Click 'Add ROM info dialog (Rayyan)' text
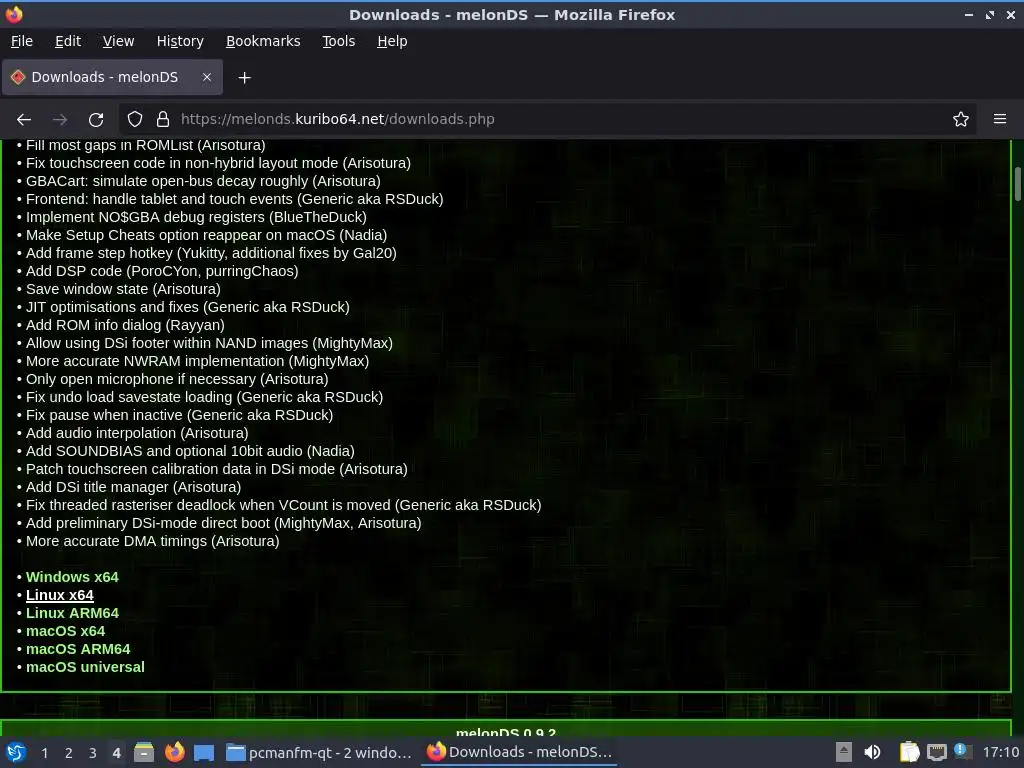 pos(125,325)
